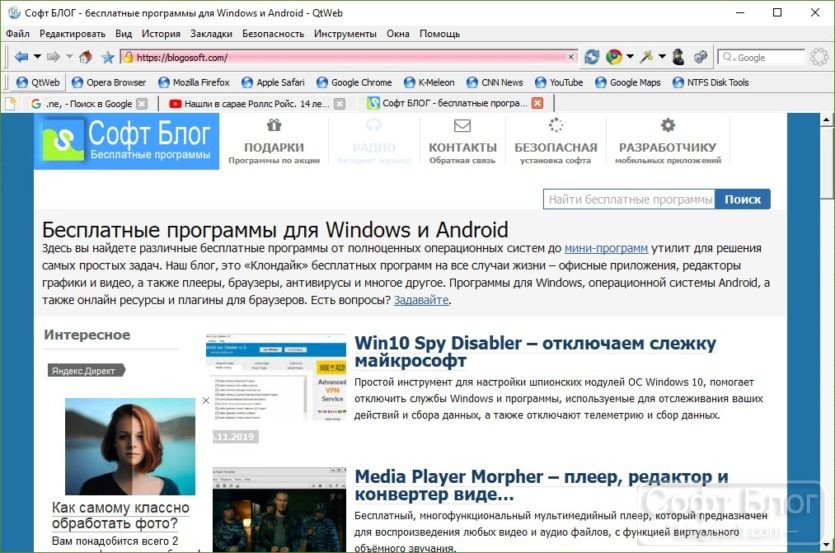This screenshot has width=835, height=553.
Task: Open dropdown next to wand icon
Action: point(662,56)
